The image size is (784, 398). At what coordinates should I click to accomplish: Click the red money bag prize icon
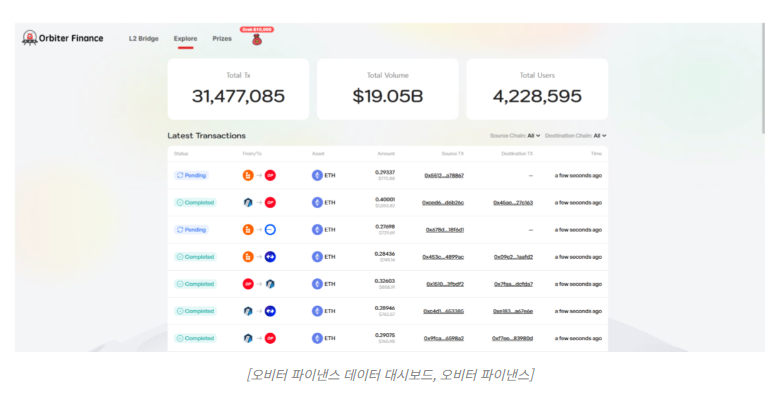257,40
